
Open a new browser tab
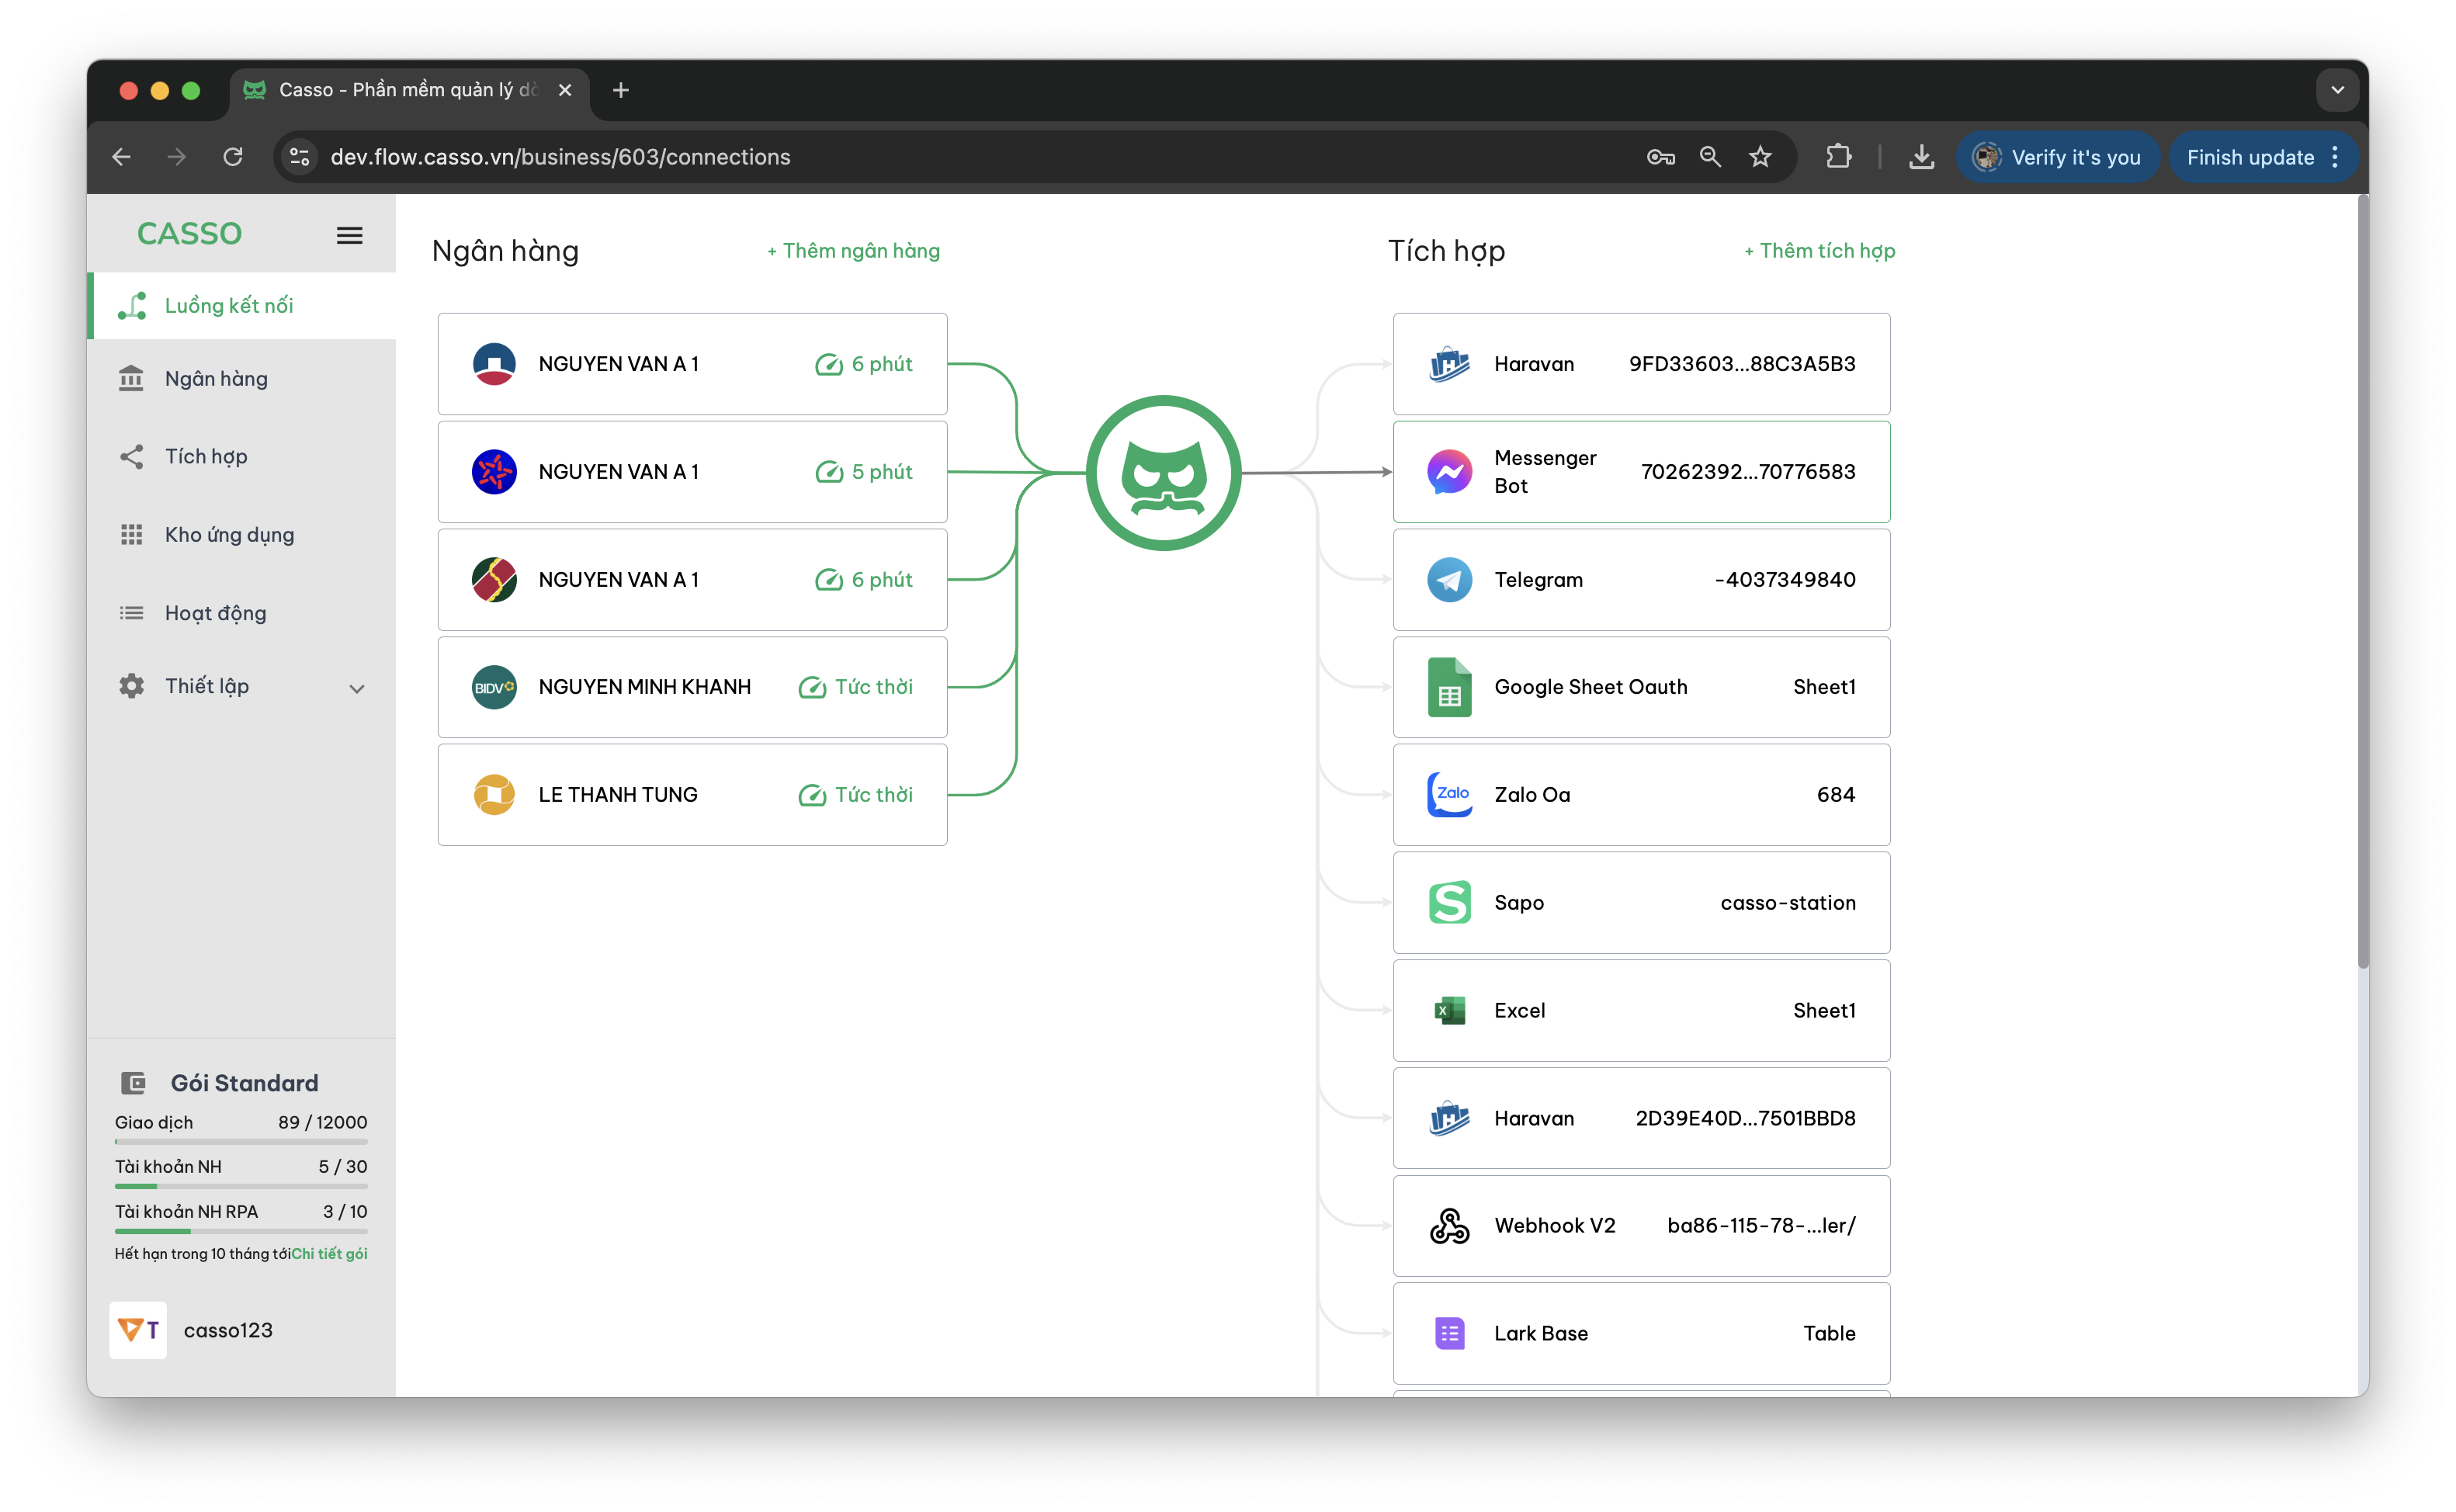[x=621, y=90]
